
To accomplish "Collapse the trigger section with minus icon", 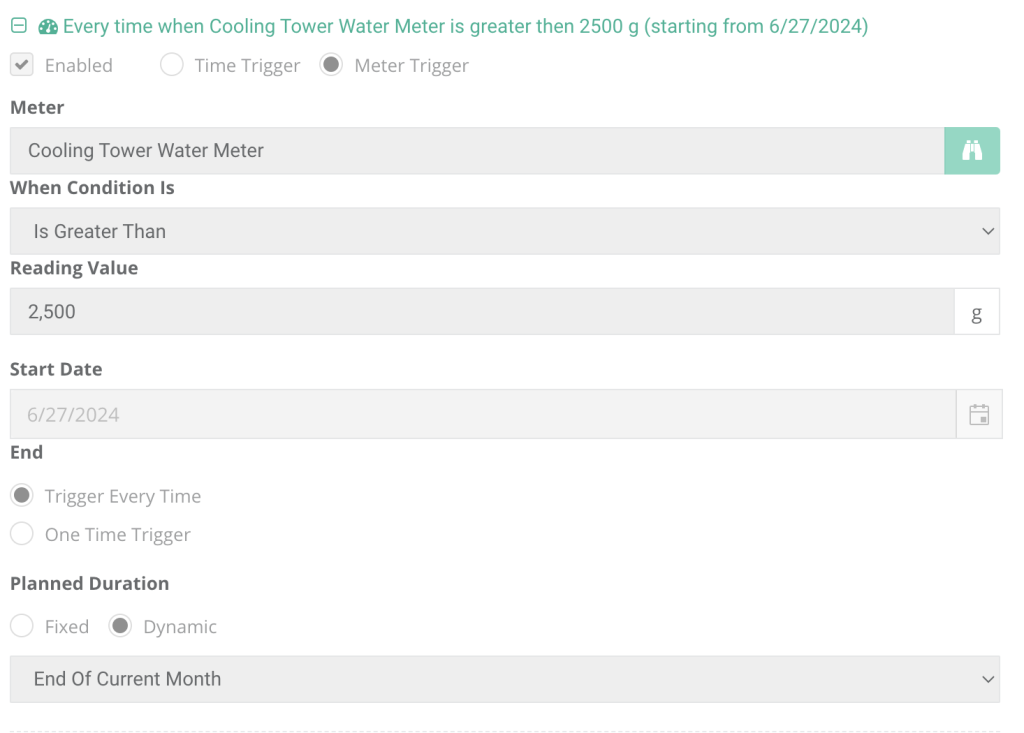I will click(18, 27).
